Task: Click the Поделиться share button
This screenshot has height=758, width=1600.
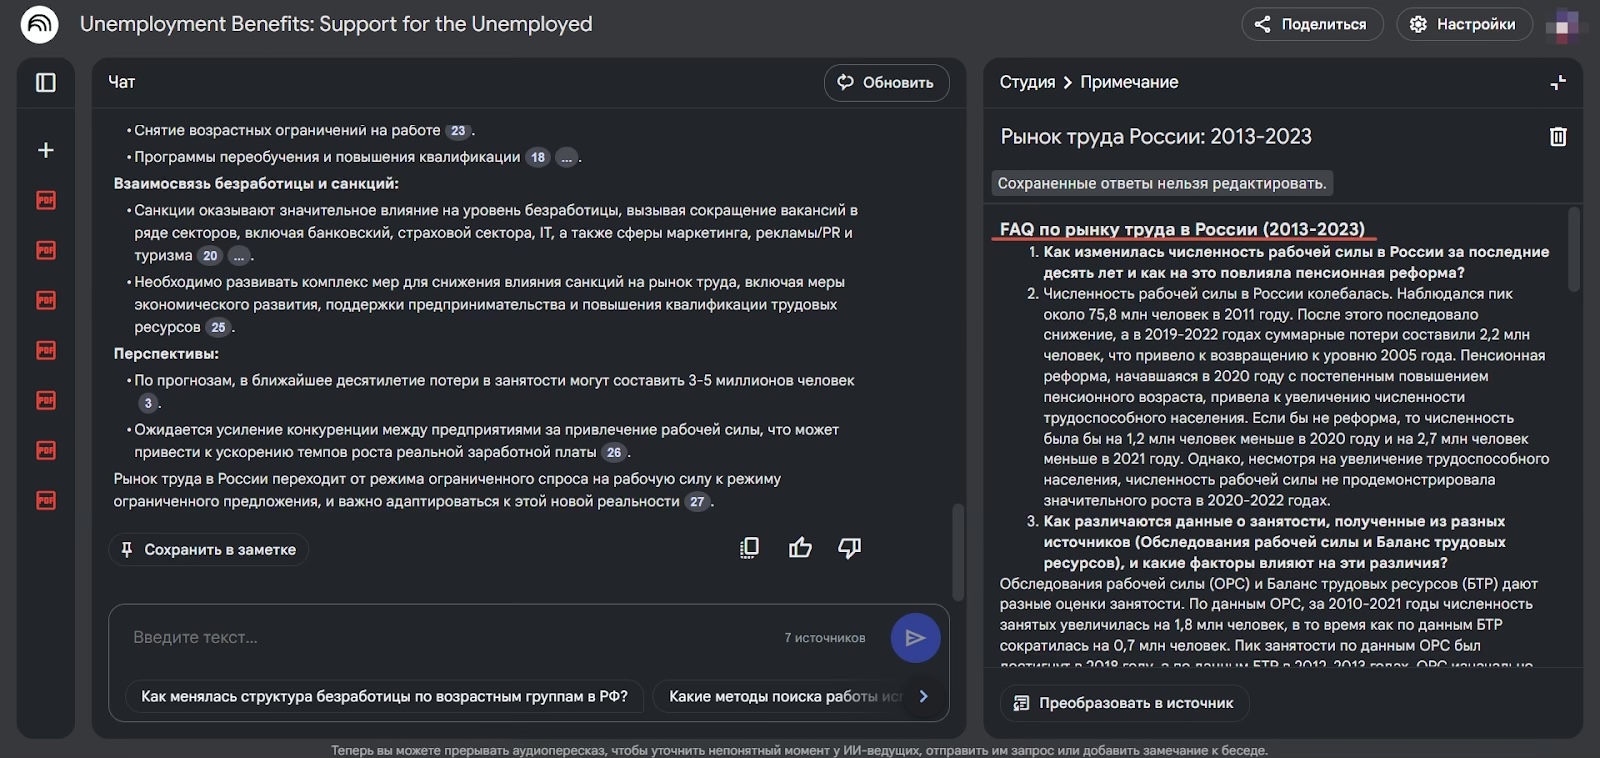Action: pos(1312,24)
